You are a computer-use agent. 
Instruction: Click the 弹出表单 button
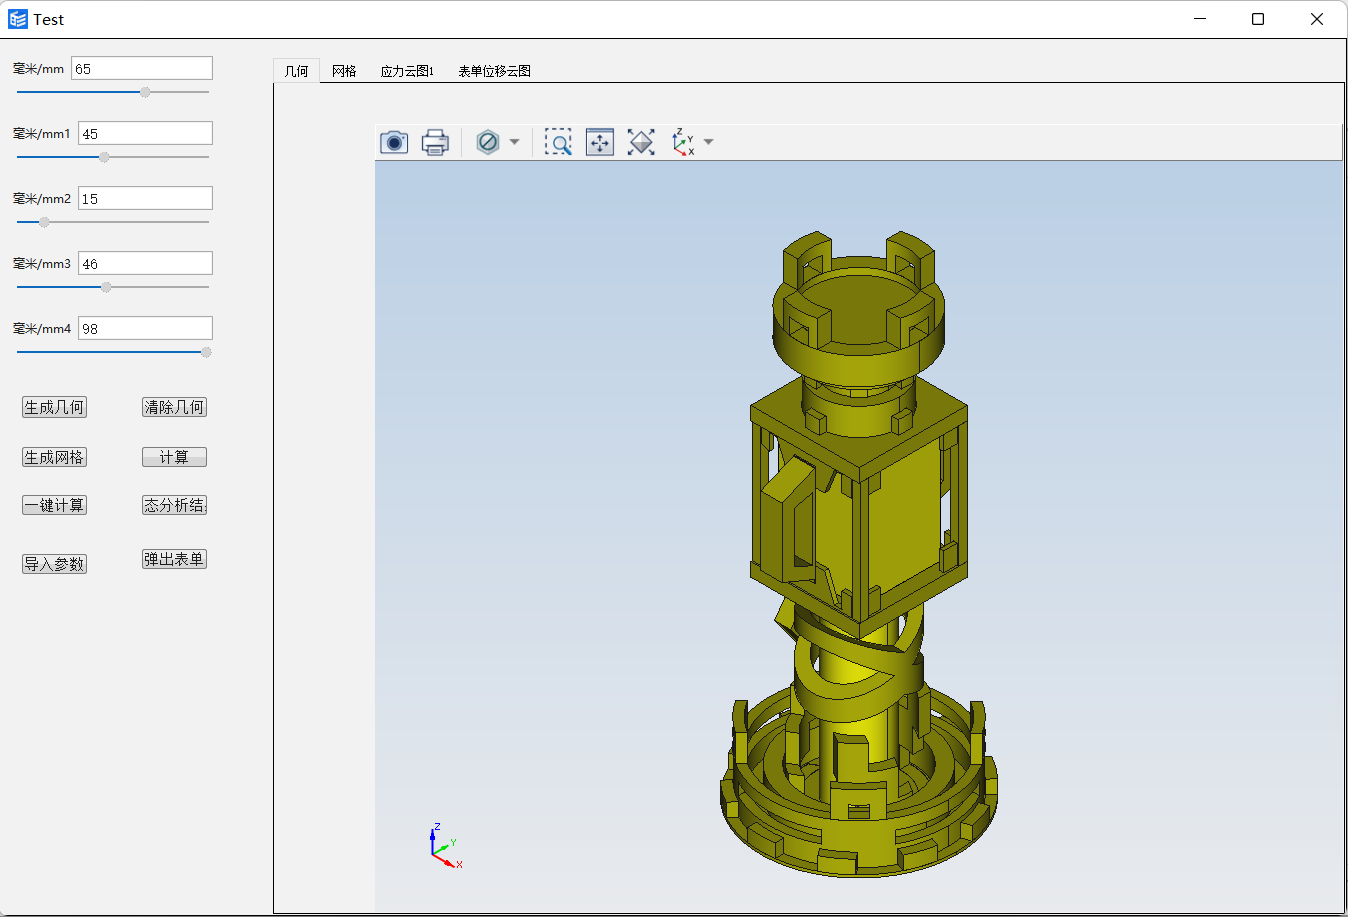(174, 559)
